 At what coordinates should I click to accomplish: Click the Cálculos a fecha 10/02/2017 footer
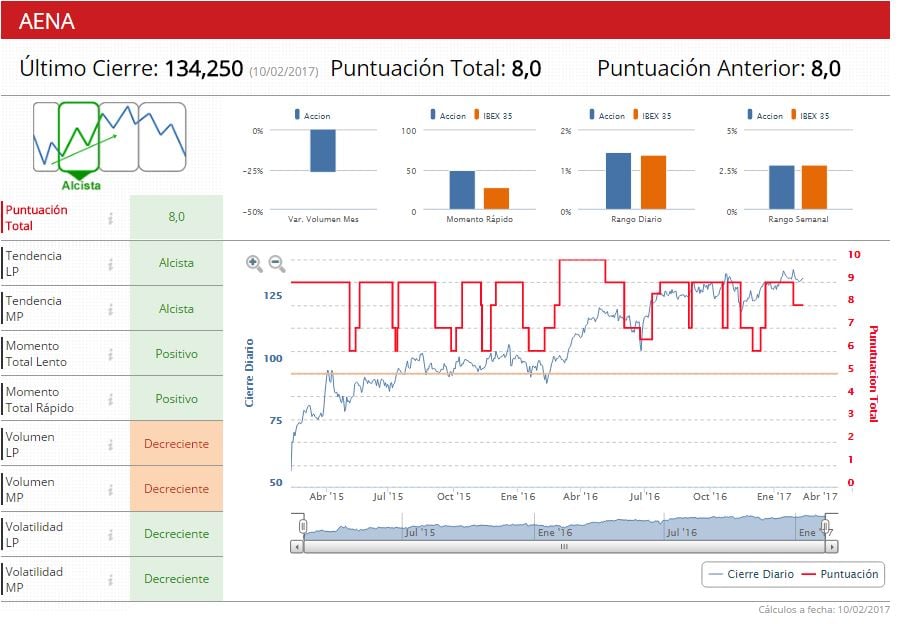click(824, 610)
